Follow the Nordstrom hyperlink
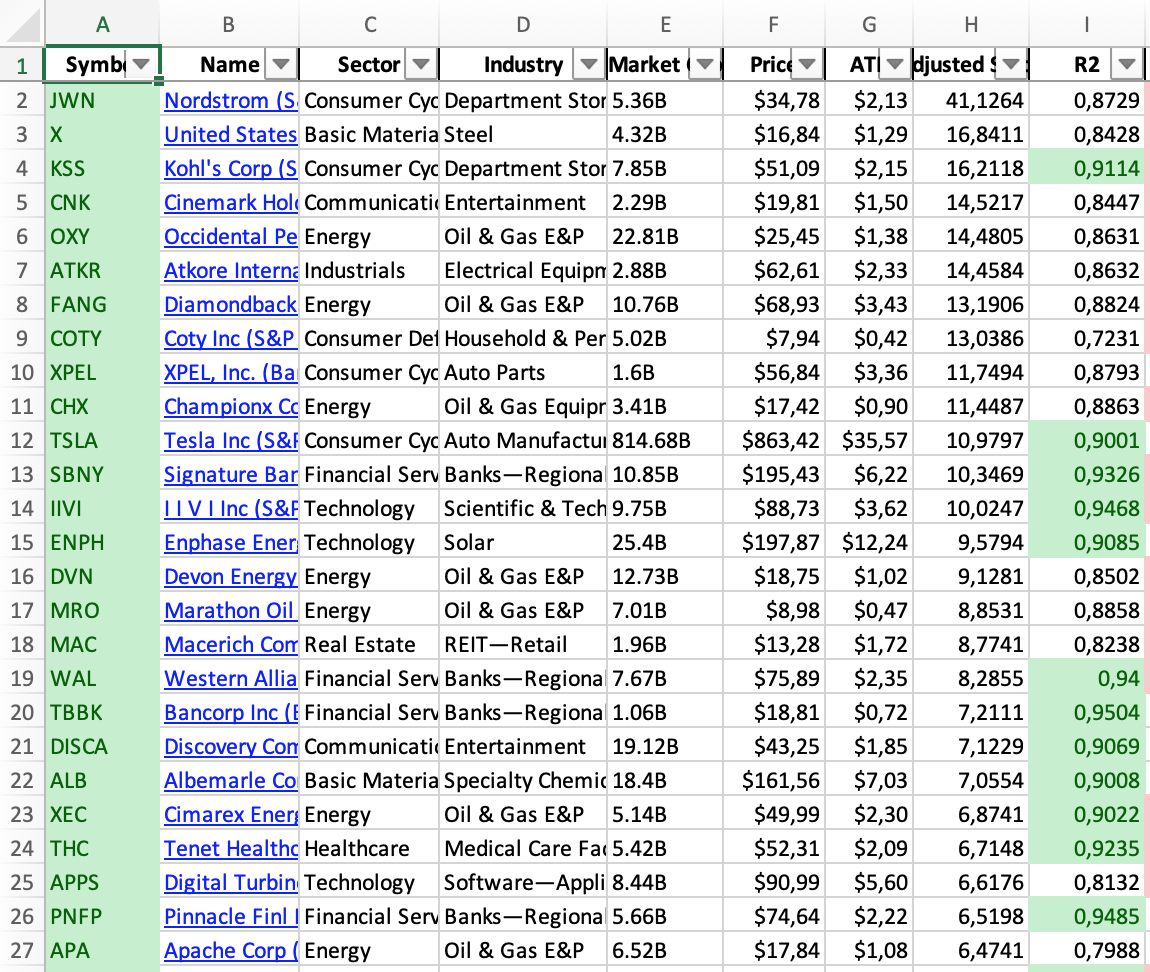 pyautogui.click(x=230, y=98)
